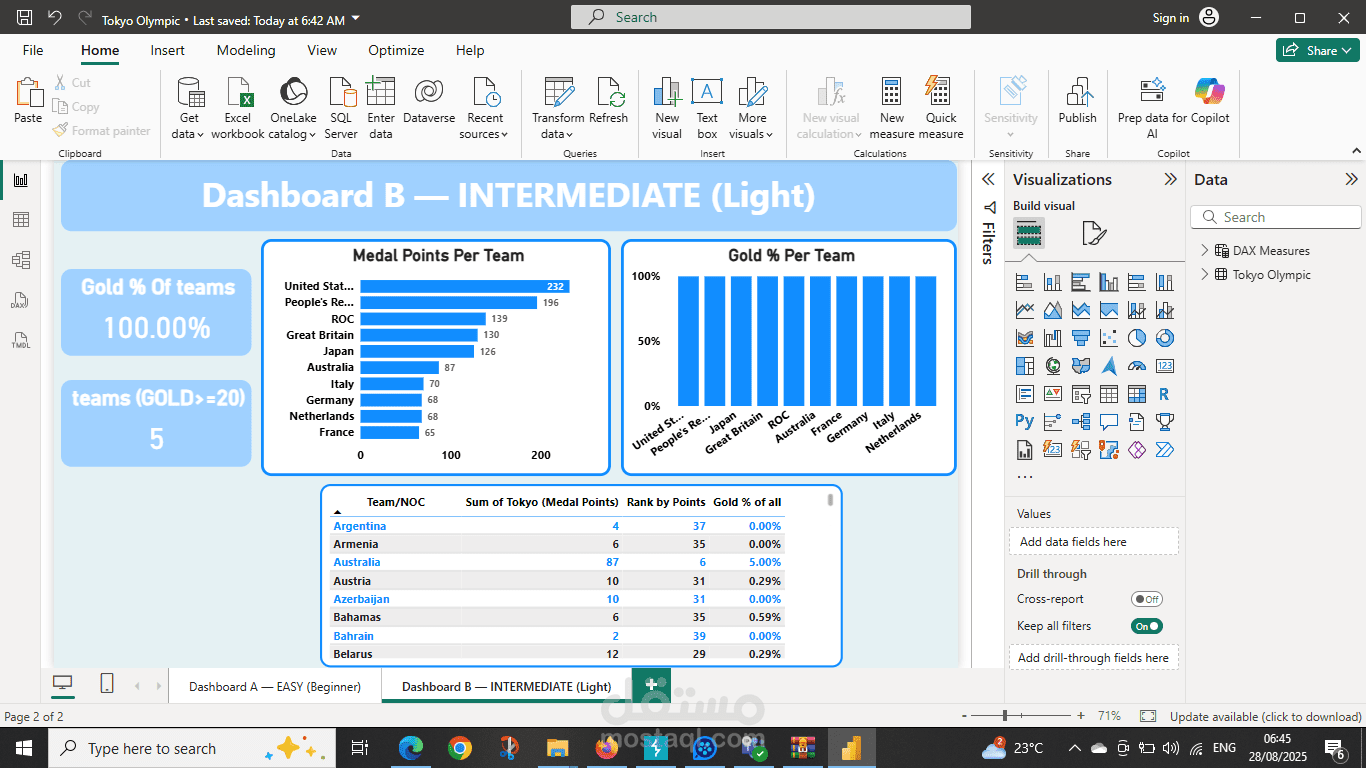
Task: Click the Paste button
Action: click(x=28, y=102)
